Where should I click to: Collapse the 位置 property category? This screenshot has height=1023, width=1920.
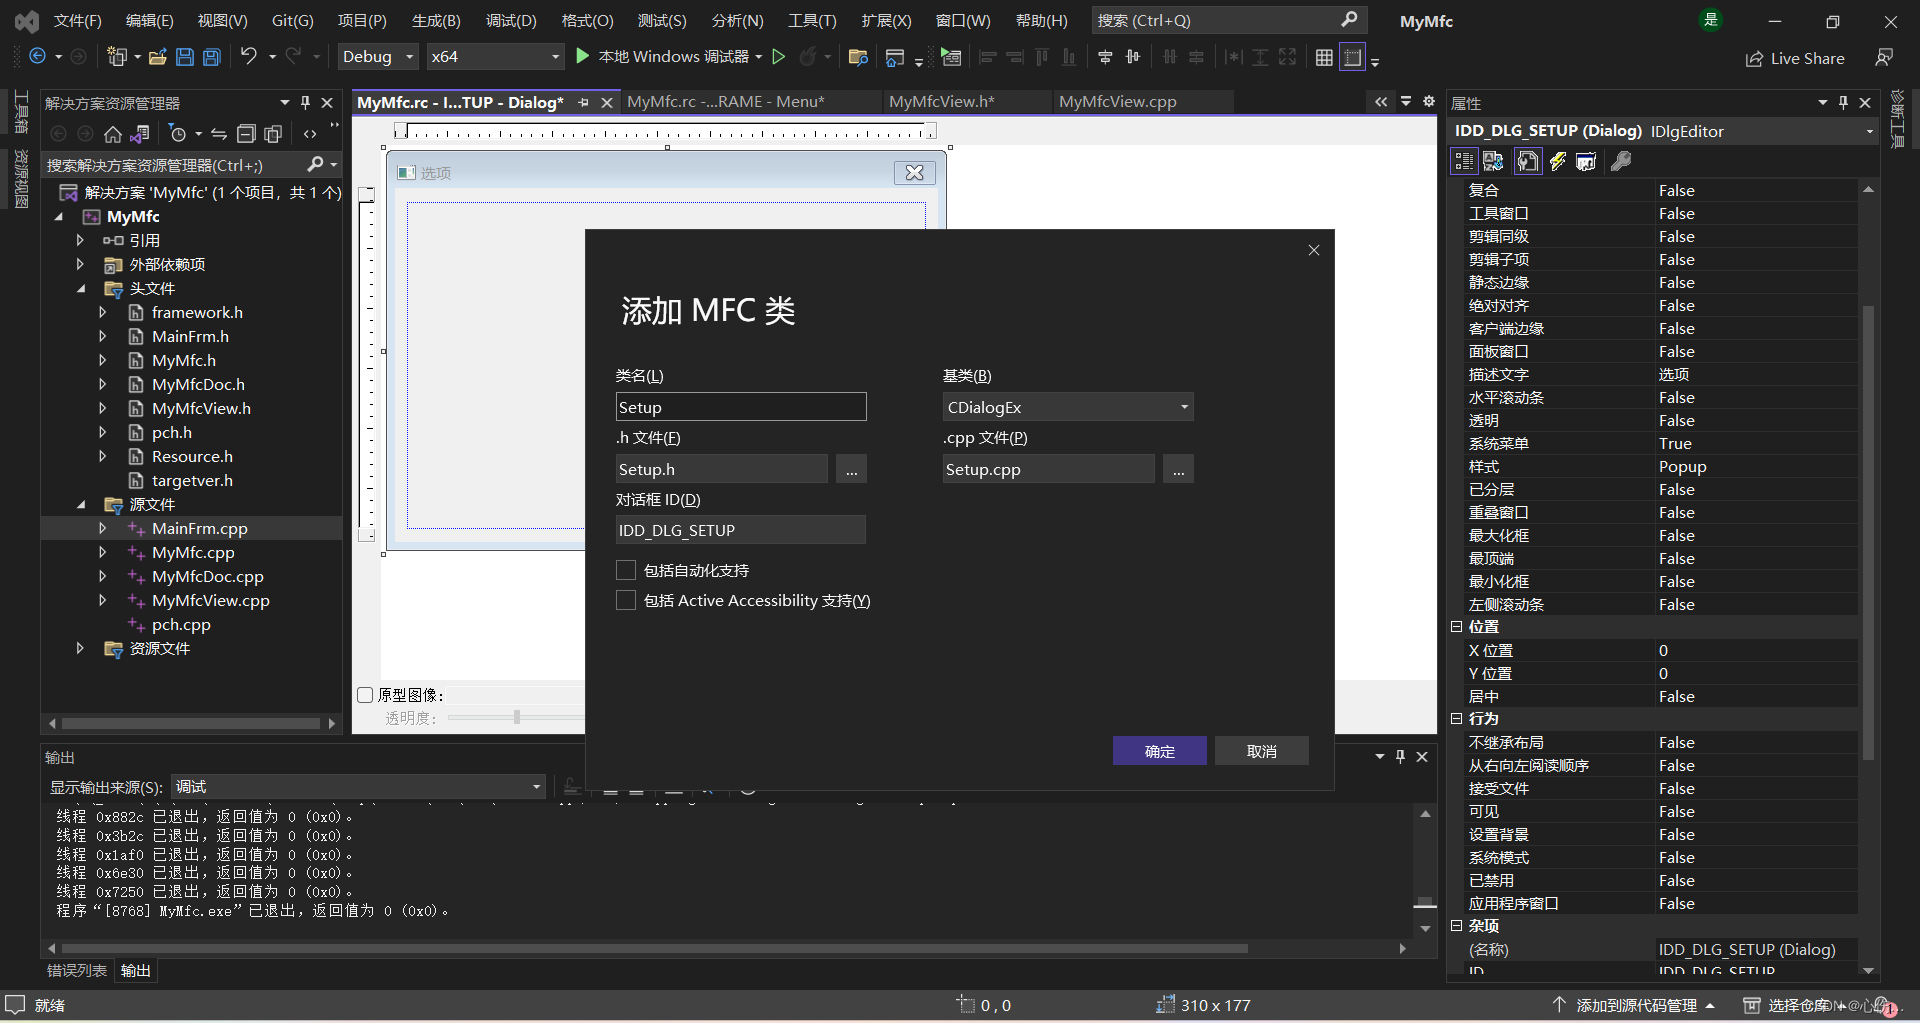click(1456, 626)
